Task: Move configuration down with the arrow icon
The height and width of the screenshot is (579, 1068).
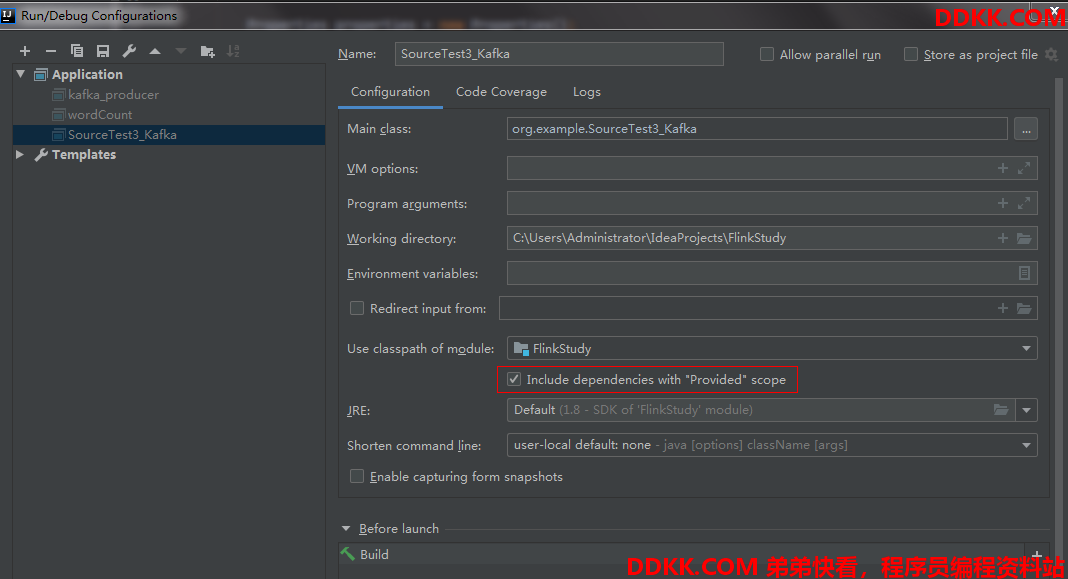Action: point(181,51)
